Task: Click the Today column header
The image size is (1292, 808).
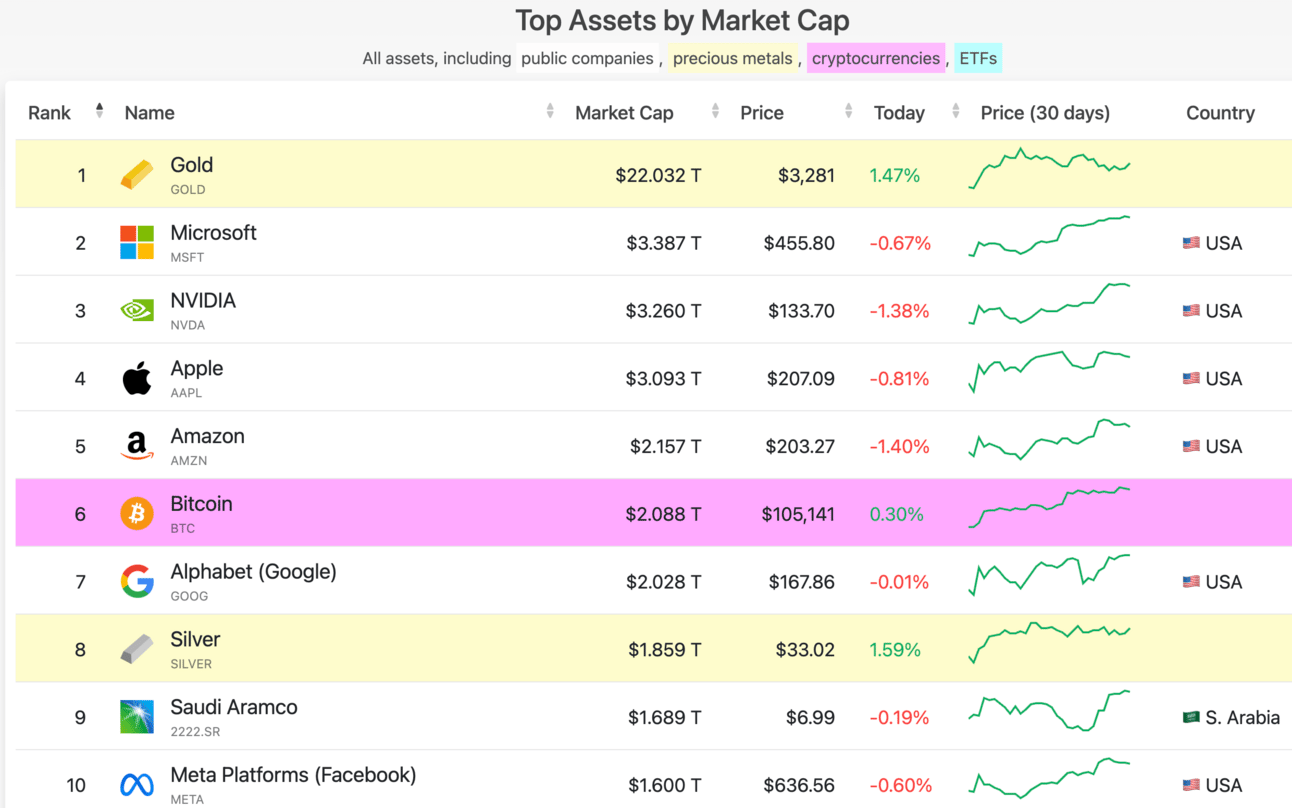Action: pyautogui.click(x=899, y=113)
